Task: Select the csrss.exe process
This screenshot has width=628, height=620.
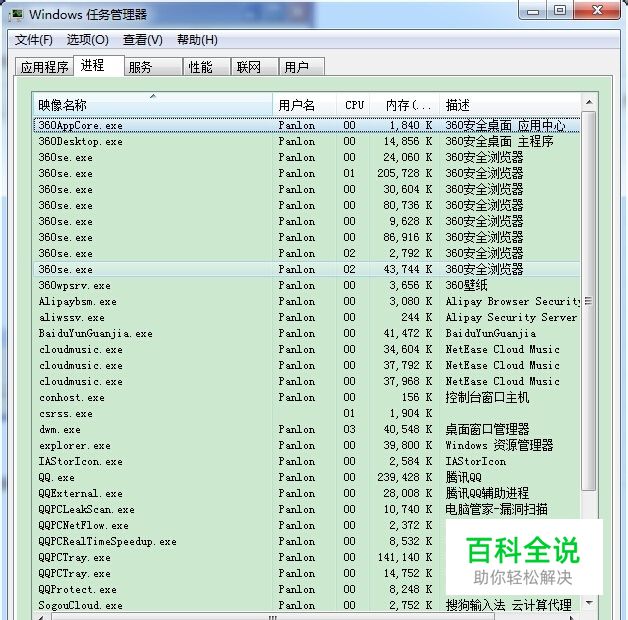Action: (306, 413)
